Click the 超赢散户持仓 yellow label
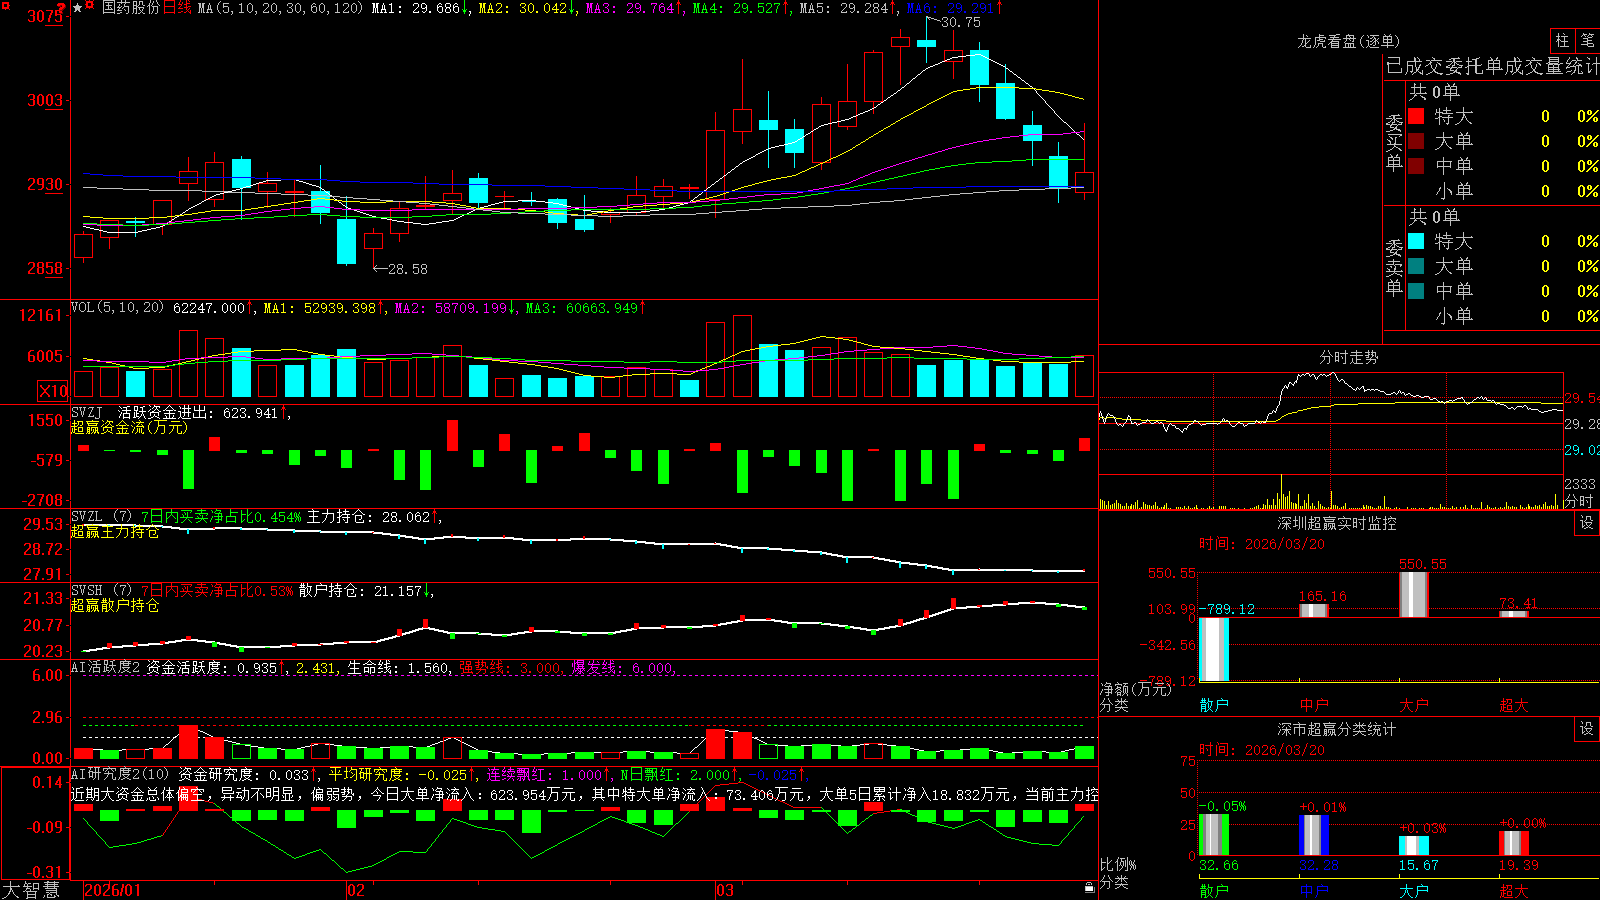This screenshot has height=900, width=1600. click(115, 606)
